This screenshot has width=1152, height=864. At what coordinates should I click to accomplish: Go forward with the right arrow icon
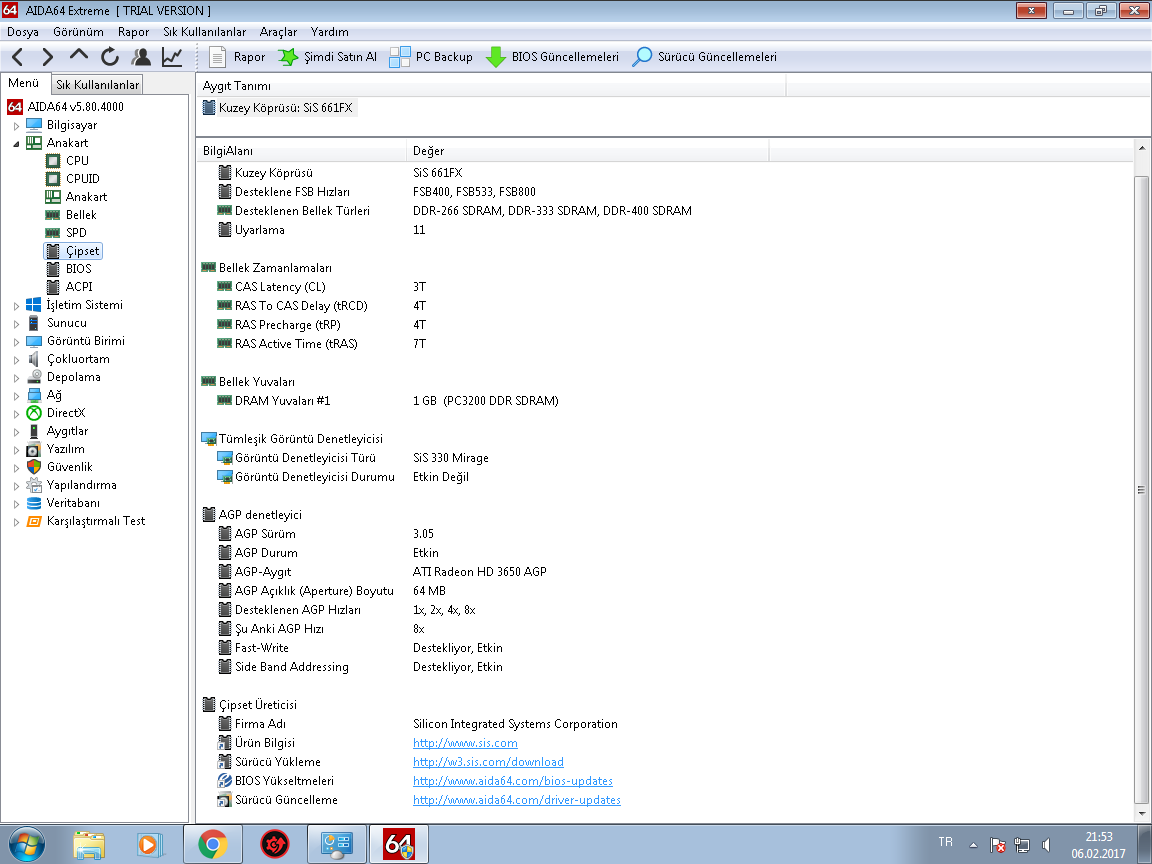click(48, 57)
